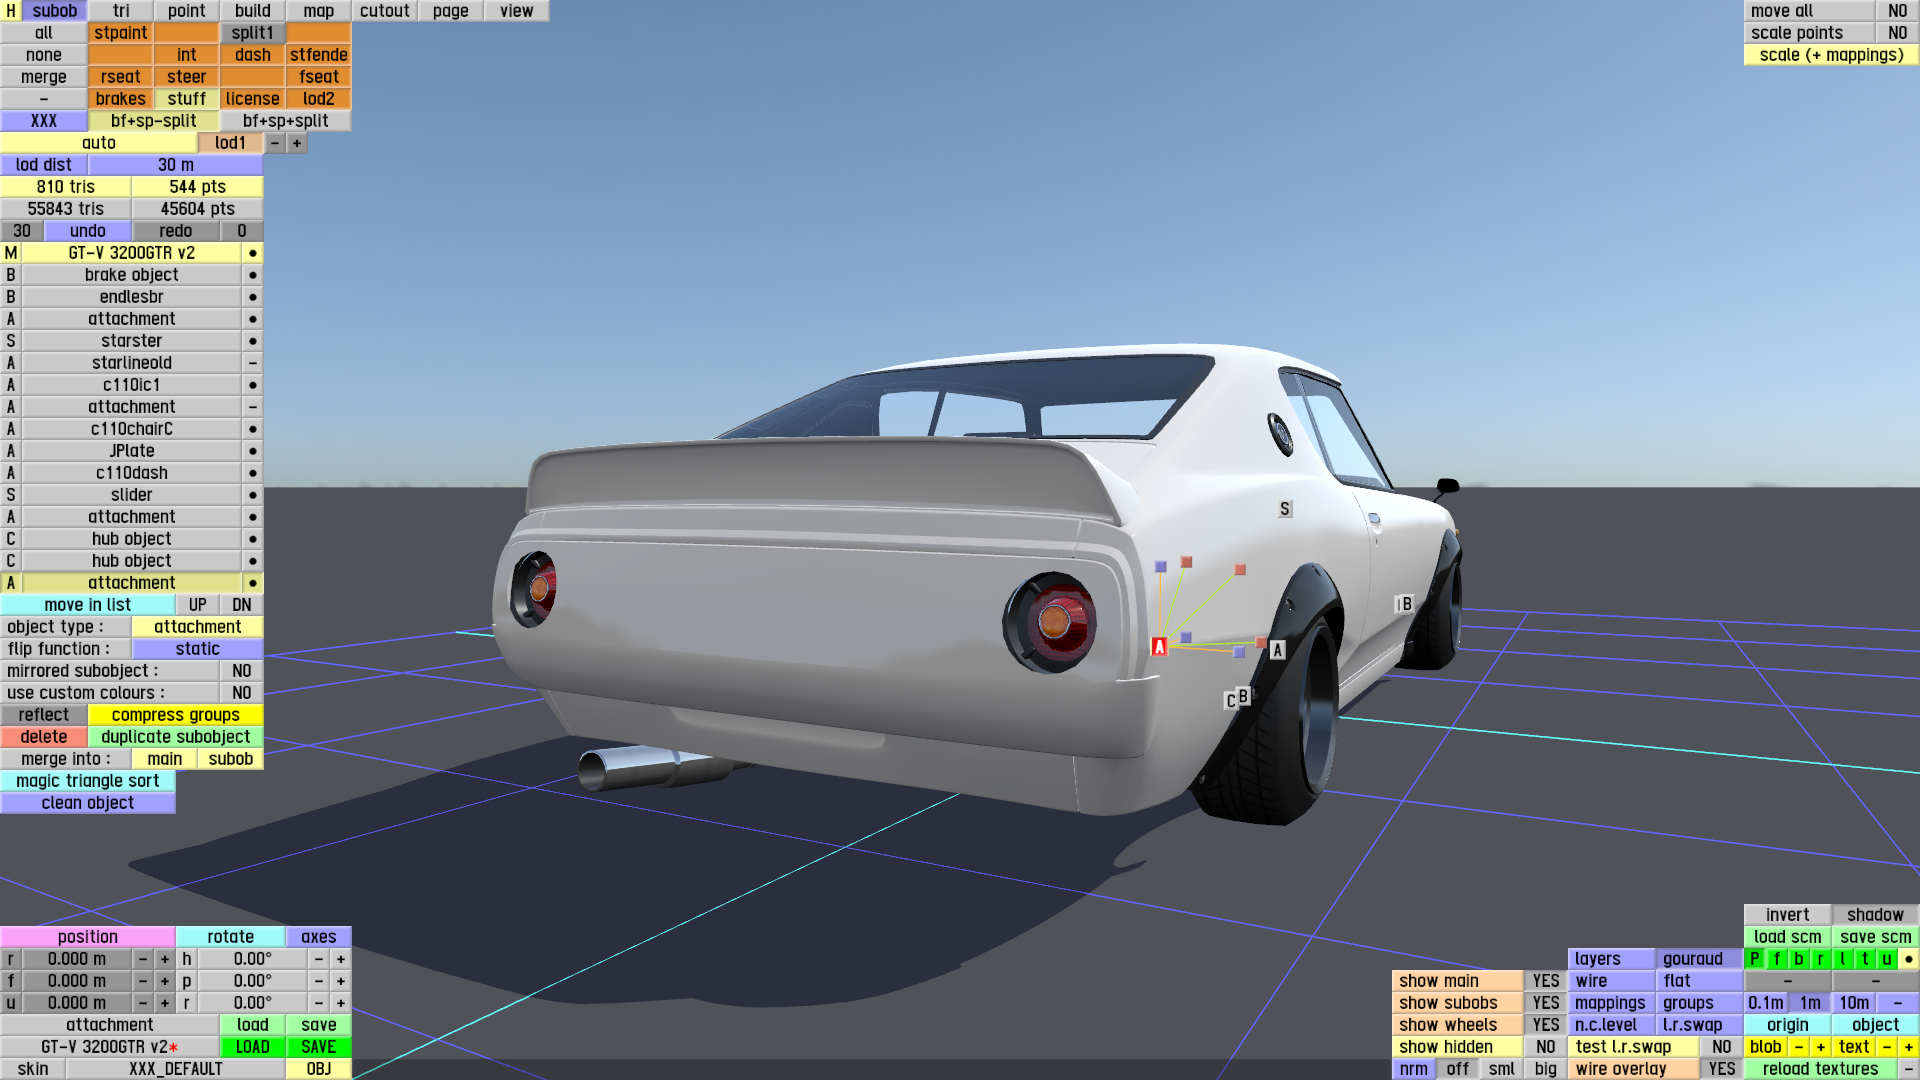The width and height of the screenshot is (1920, 1080).
Task: Toggle the green P layer button
Action: pos(1754,959)
